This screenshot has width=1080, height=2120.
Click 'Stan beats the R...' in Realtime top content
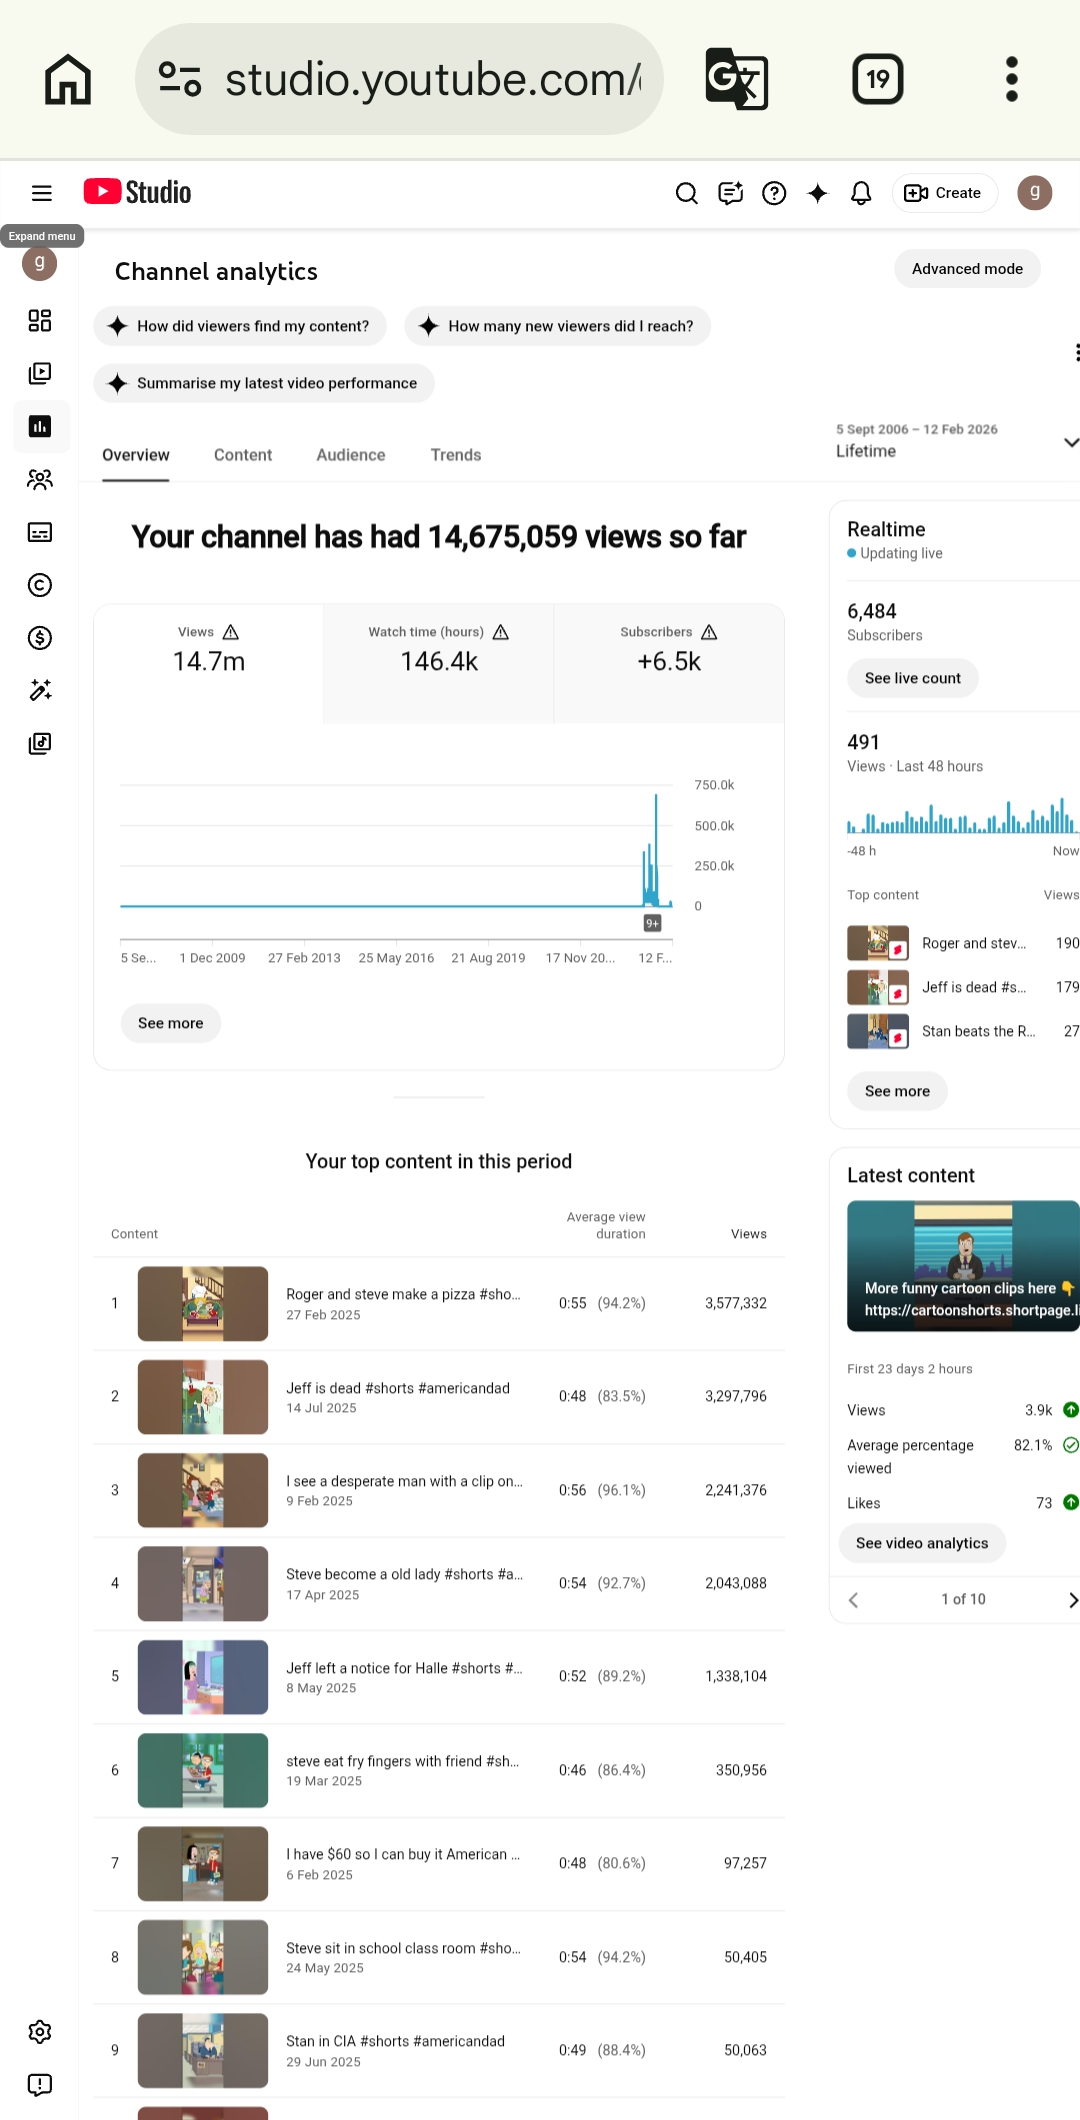coord(978,1031)
